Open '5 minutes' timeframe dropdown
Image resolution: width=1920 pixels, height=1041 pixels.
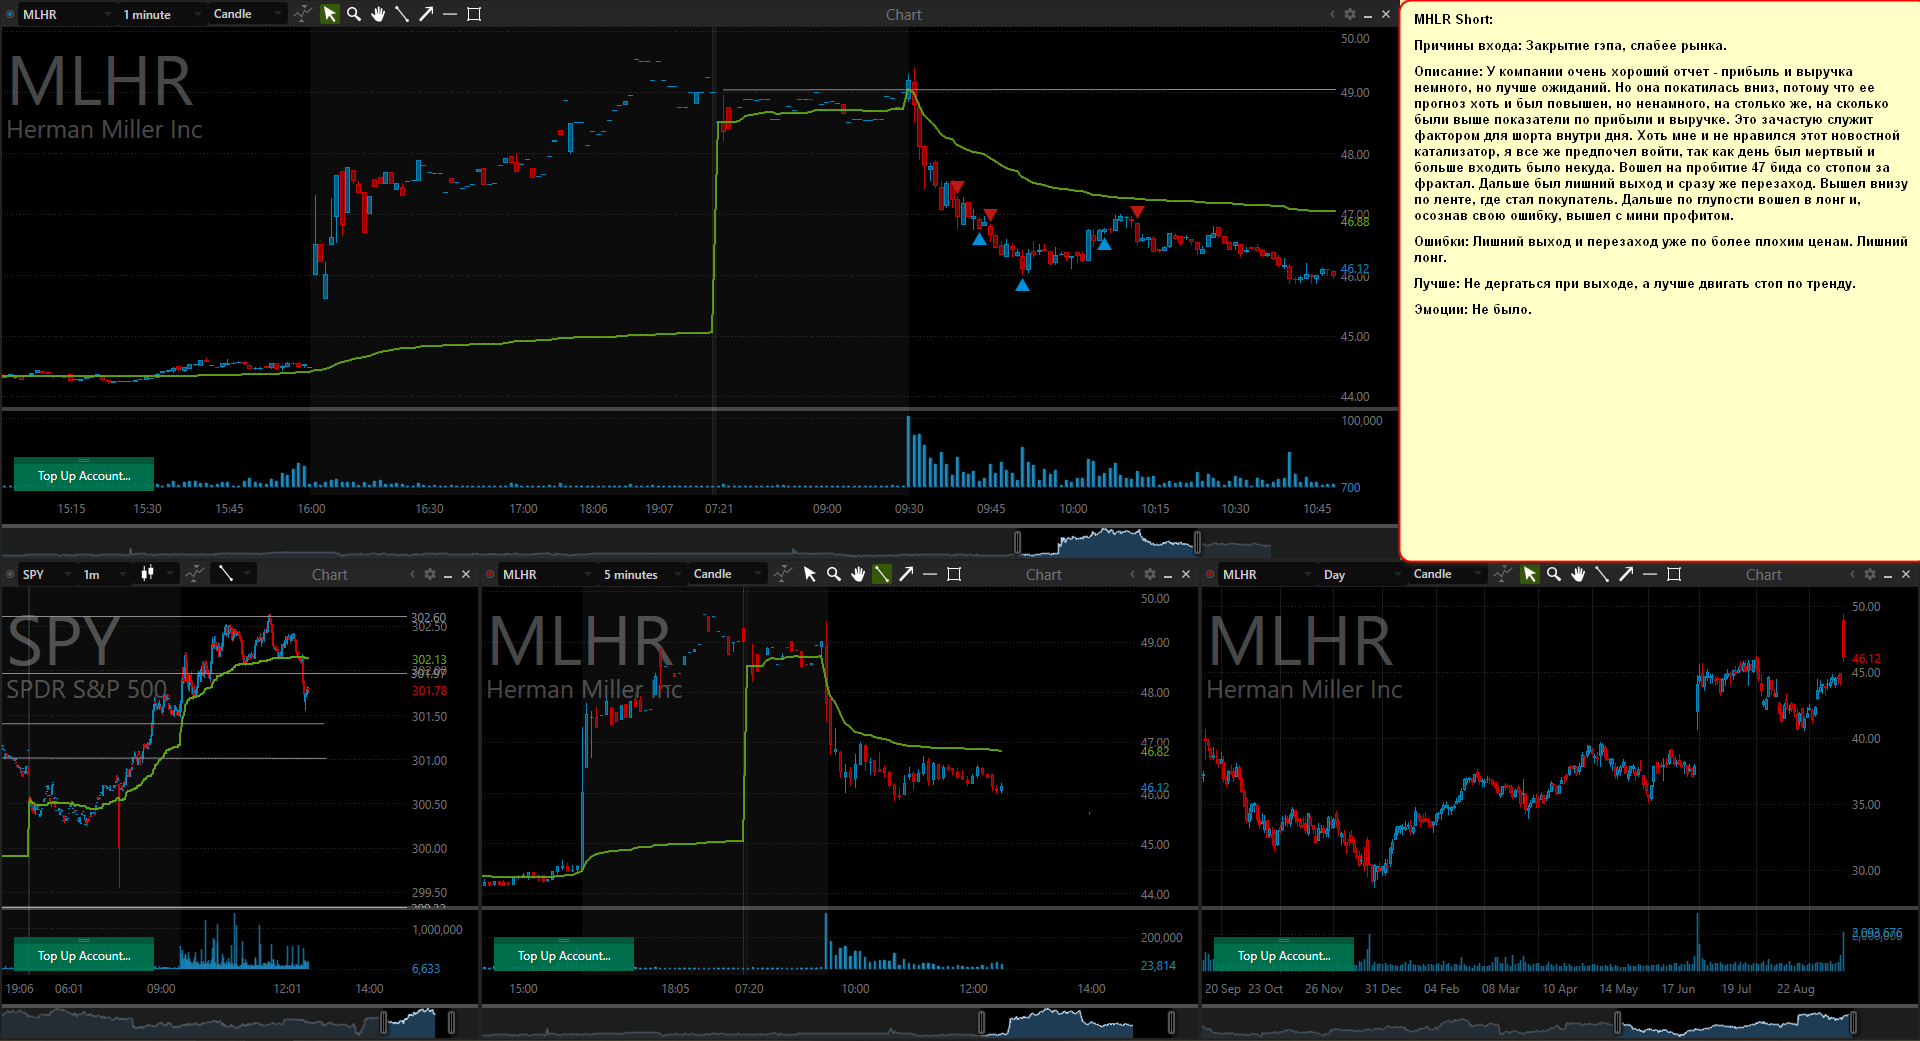[641, 574]
